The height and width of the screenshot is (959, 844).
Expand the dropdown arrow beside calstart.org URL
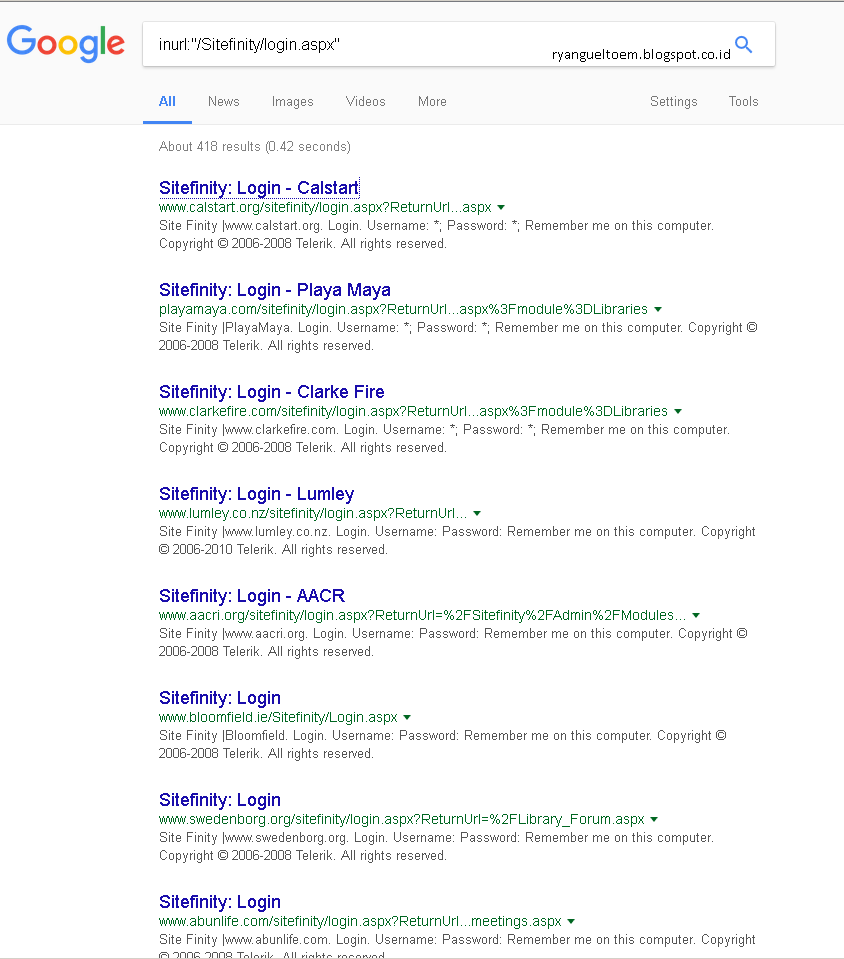[x=502, y=207]
